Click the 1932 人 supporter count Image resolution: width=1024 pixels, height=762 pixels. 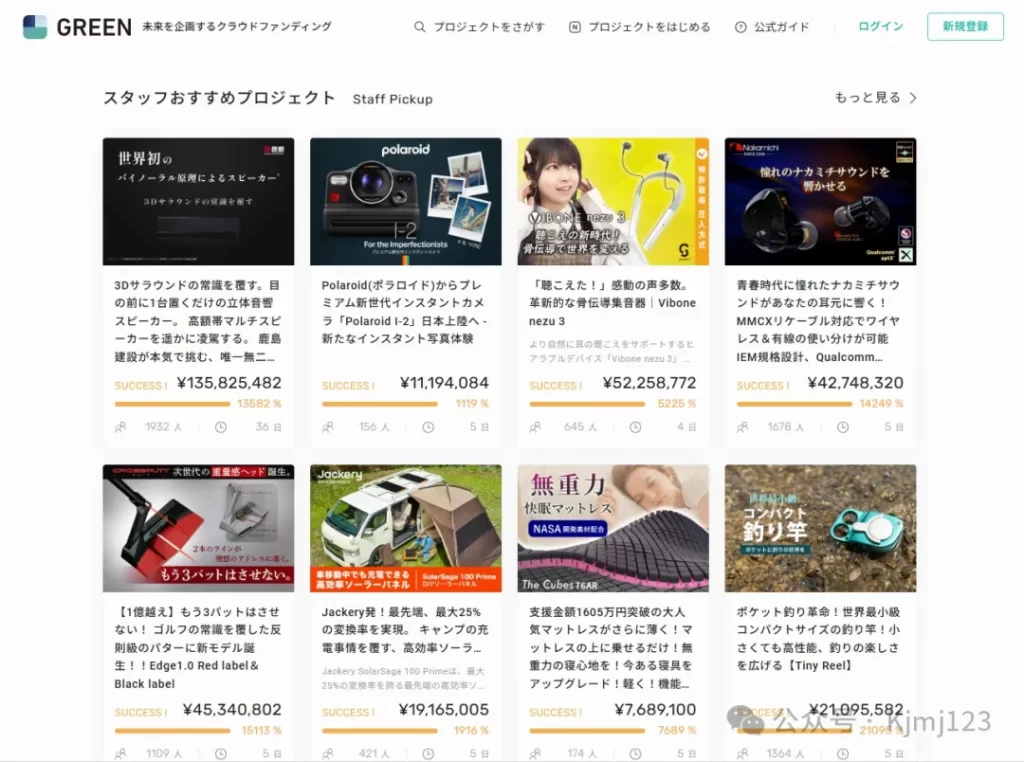[163, 427]
